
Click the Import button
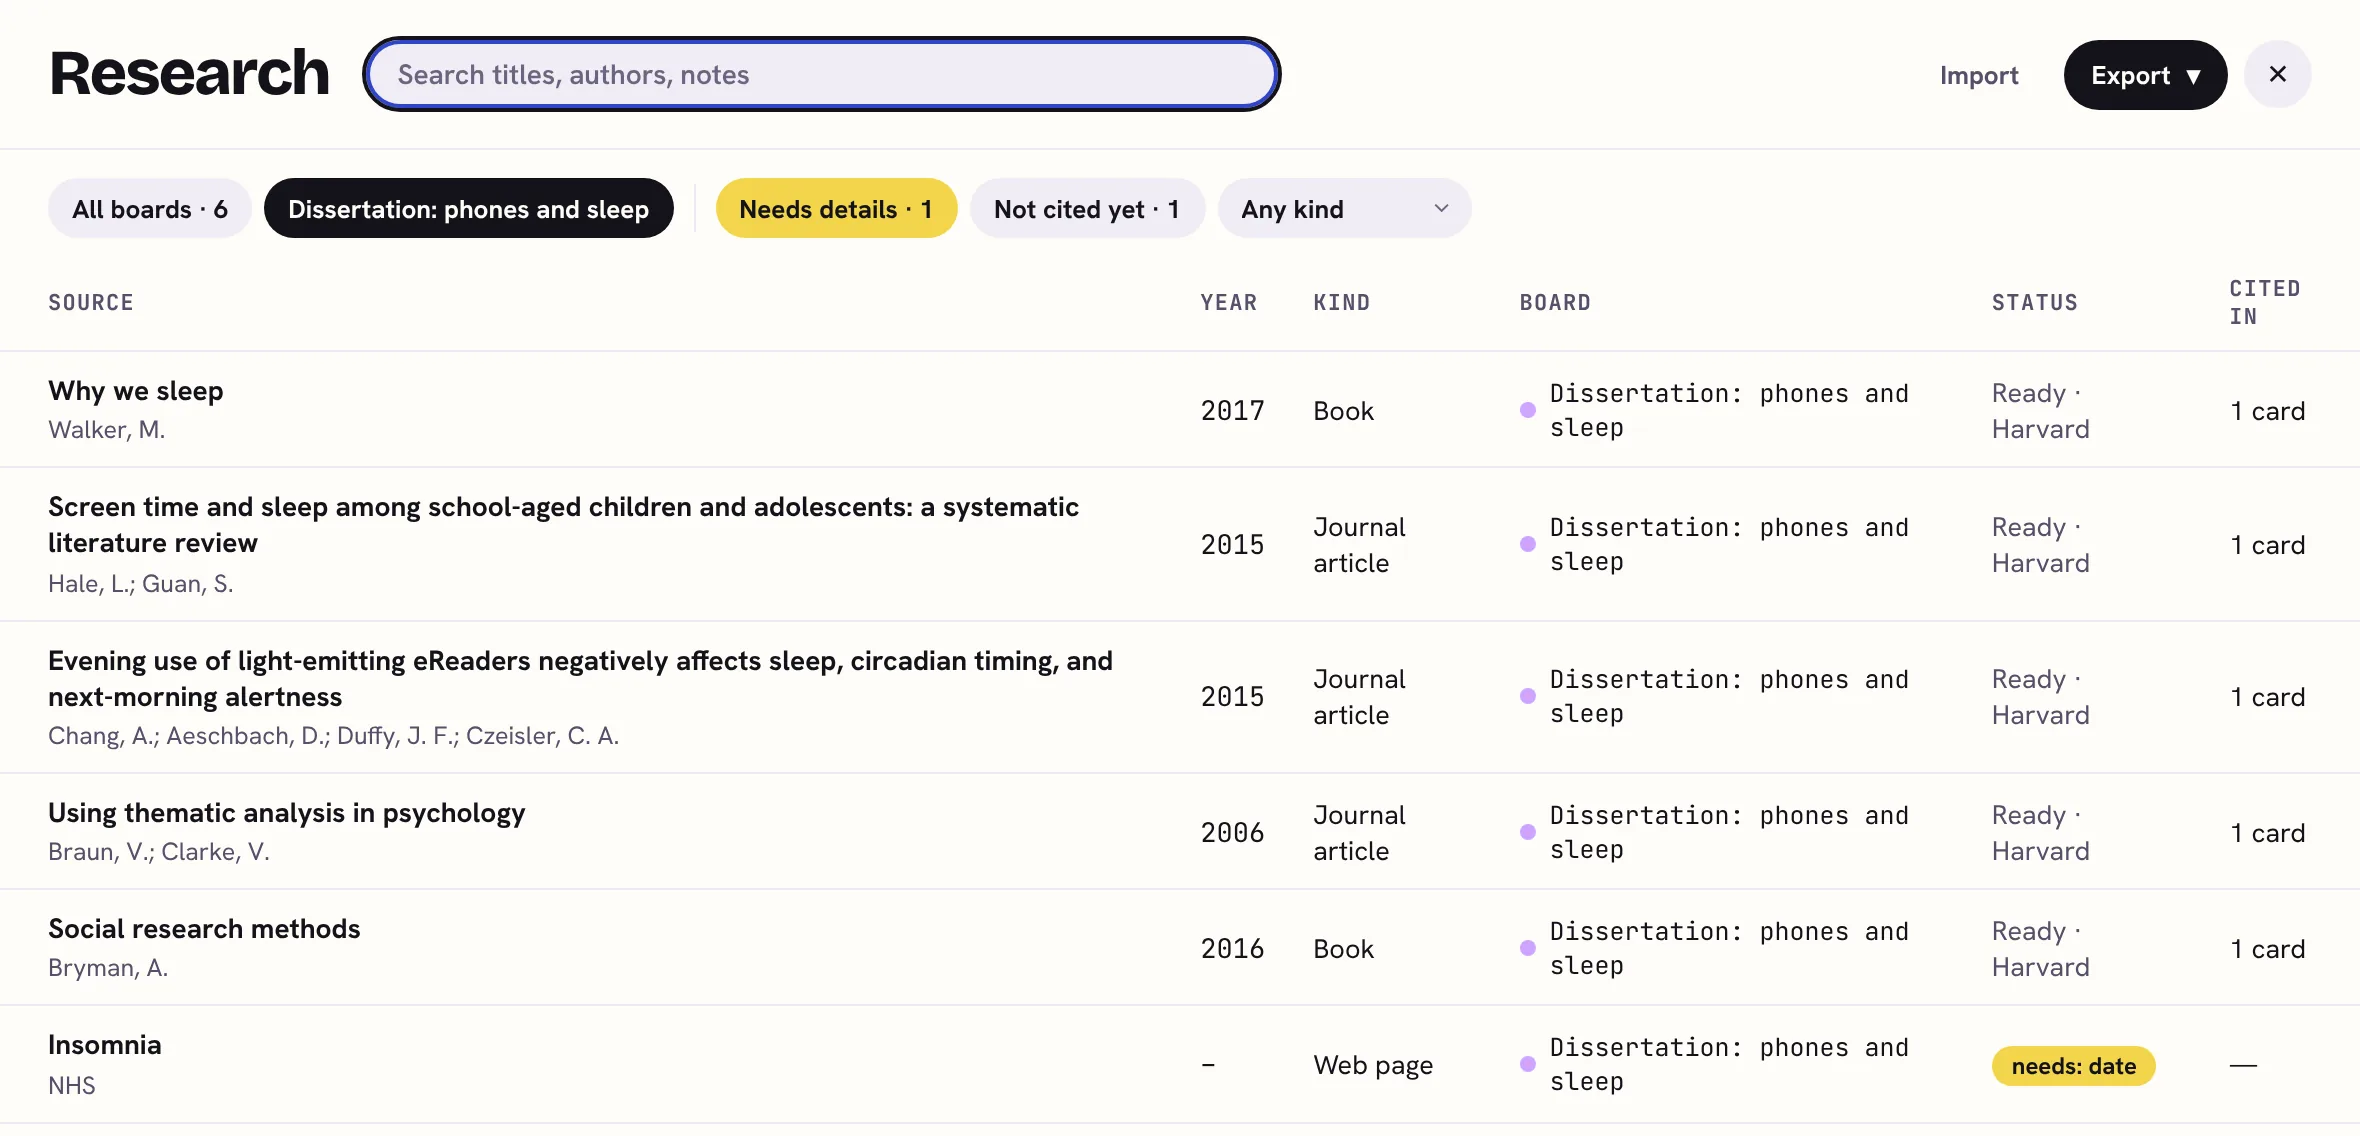[1979, 75]
